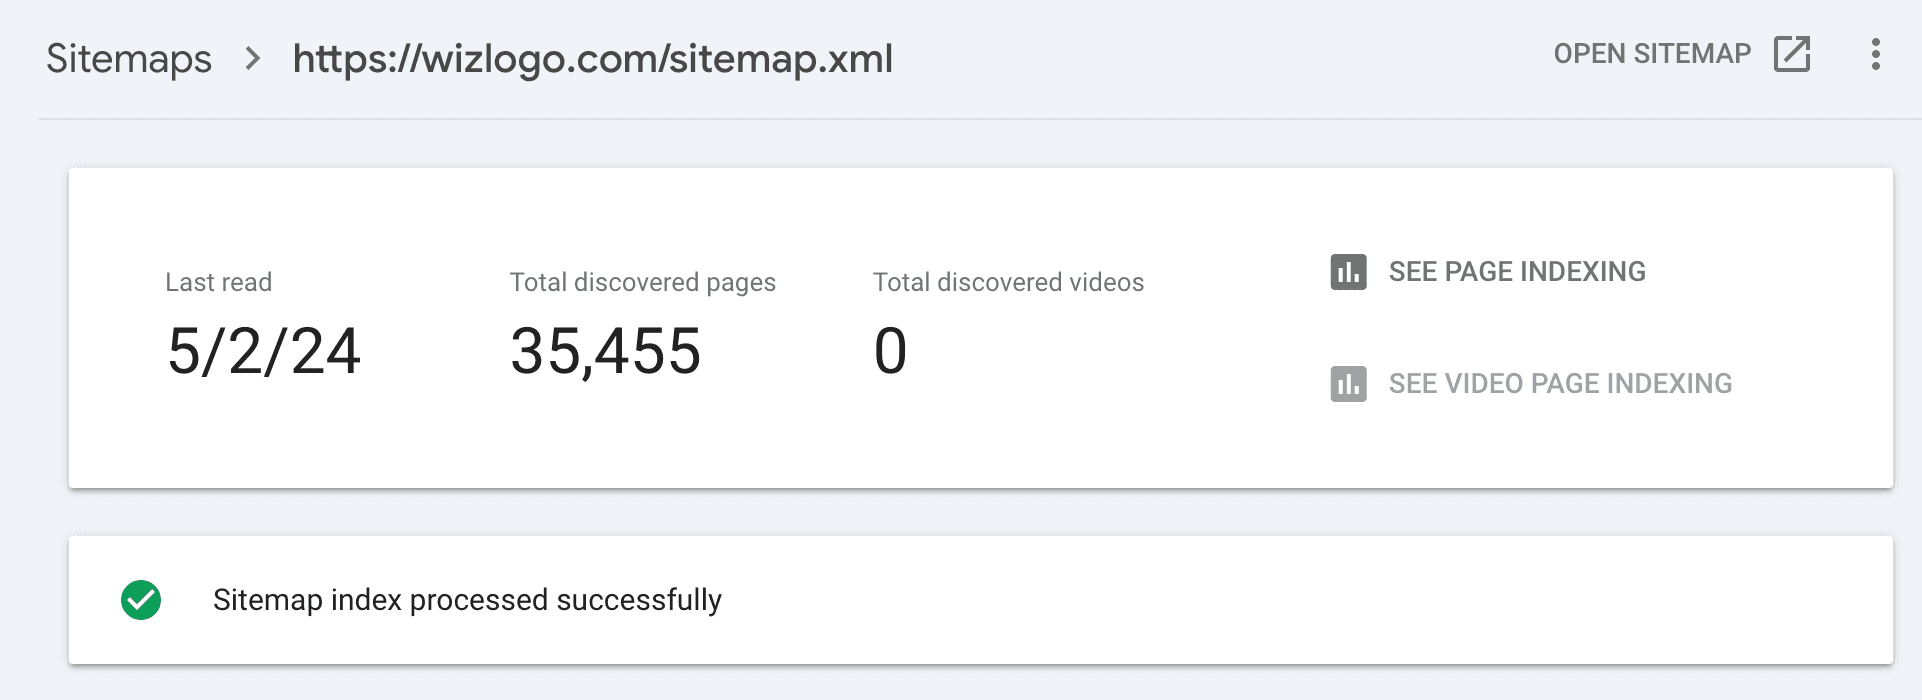
Task: Click the green success checkmark icon
Action: [141, 600]
